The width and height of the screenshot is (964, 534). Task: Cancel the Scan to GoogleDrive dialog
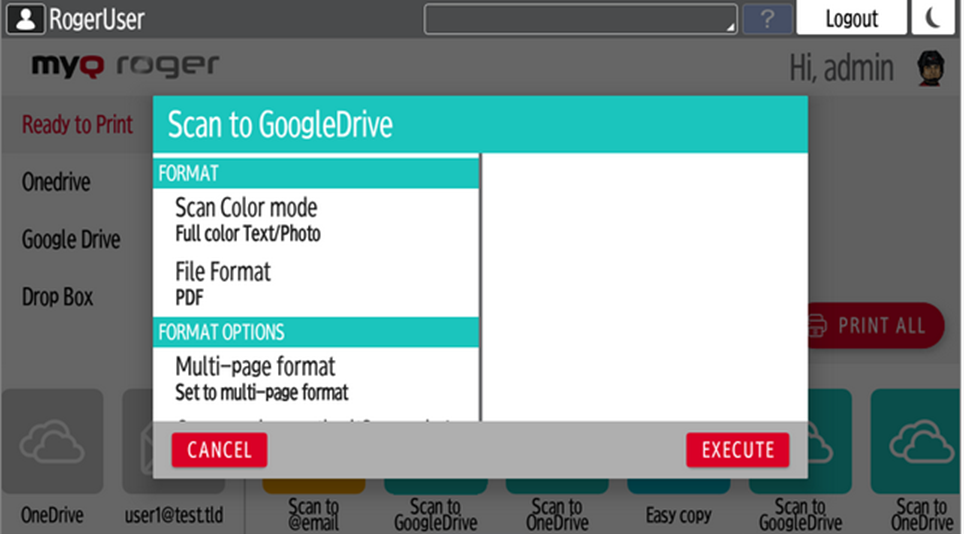coord(219,450)
